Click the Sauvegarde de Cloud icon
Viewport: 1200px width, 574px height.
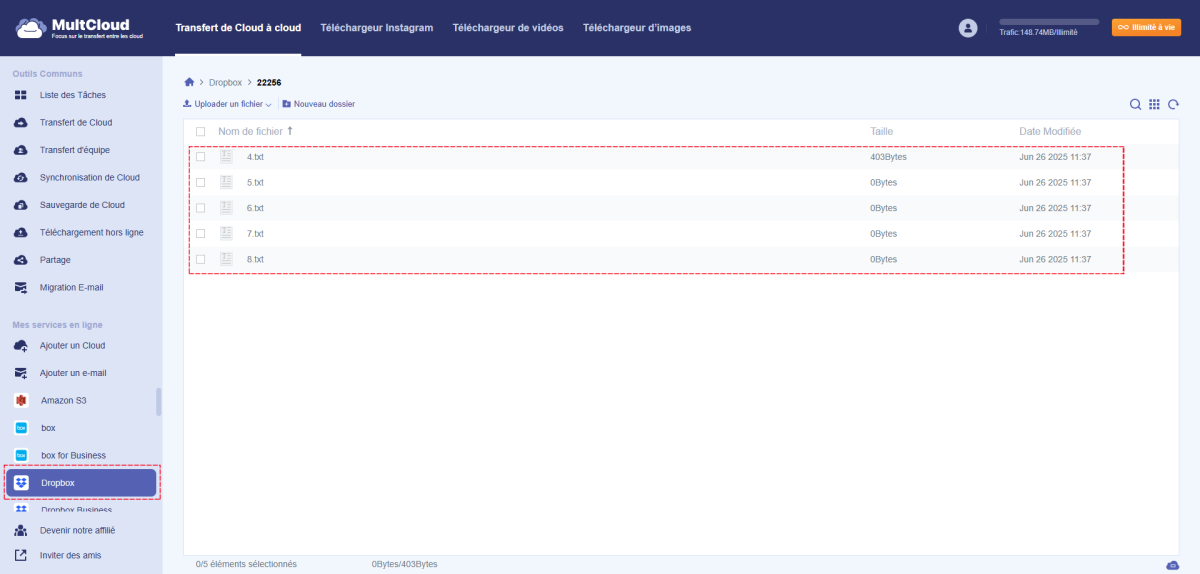(21, 205)
